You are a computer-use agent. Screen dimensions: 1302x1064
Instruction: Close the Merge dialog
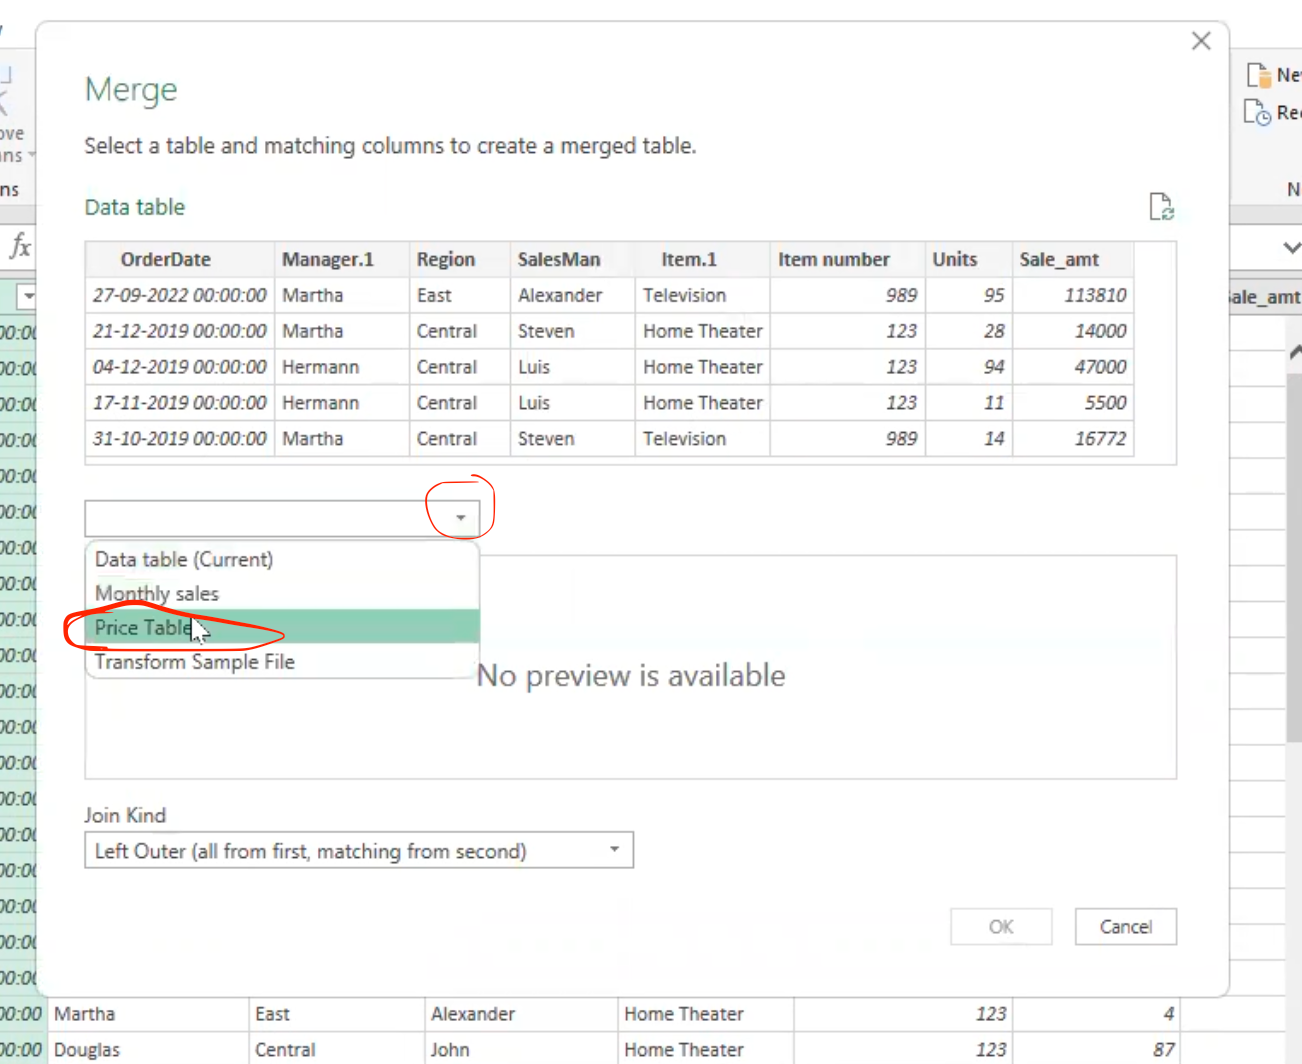point(1200,40)
